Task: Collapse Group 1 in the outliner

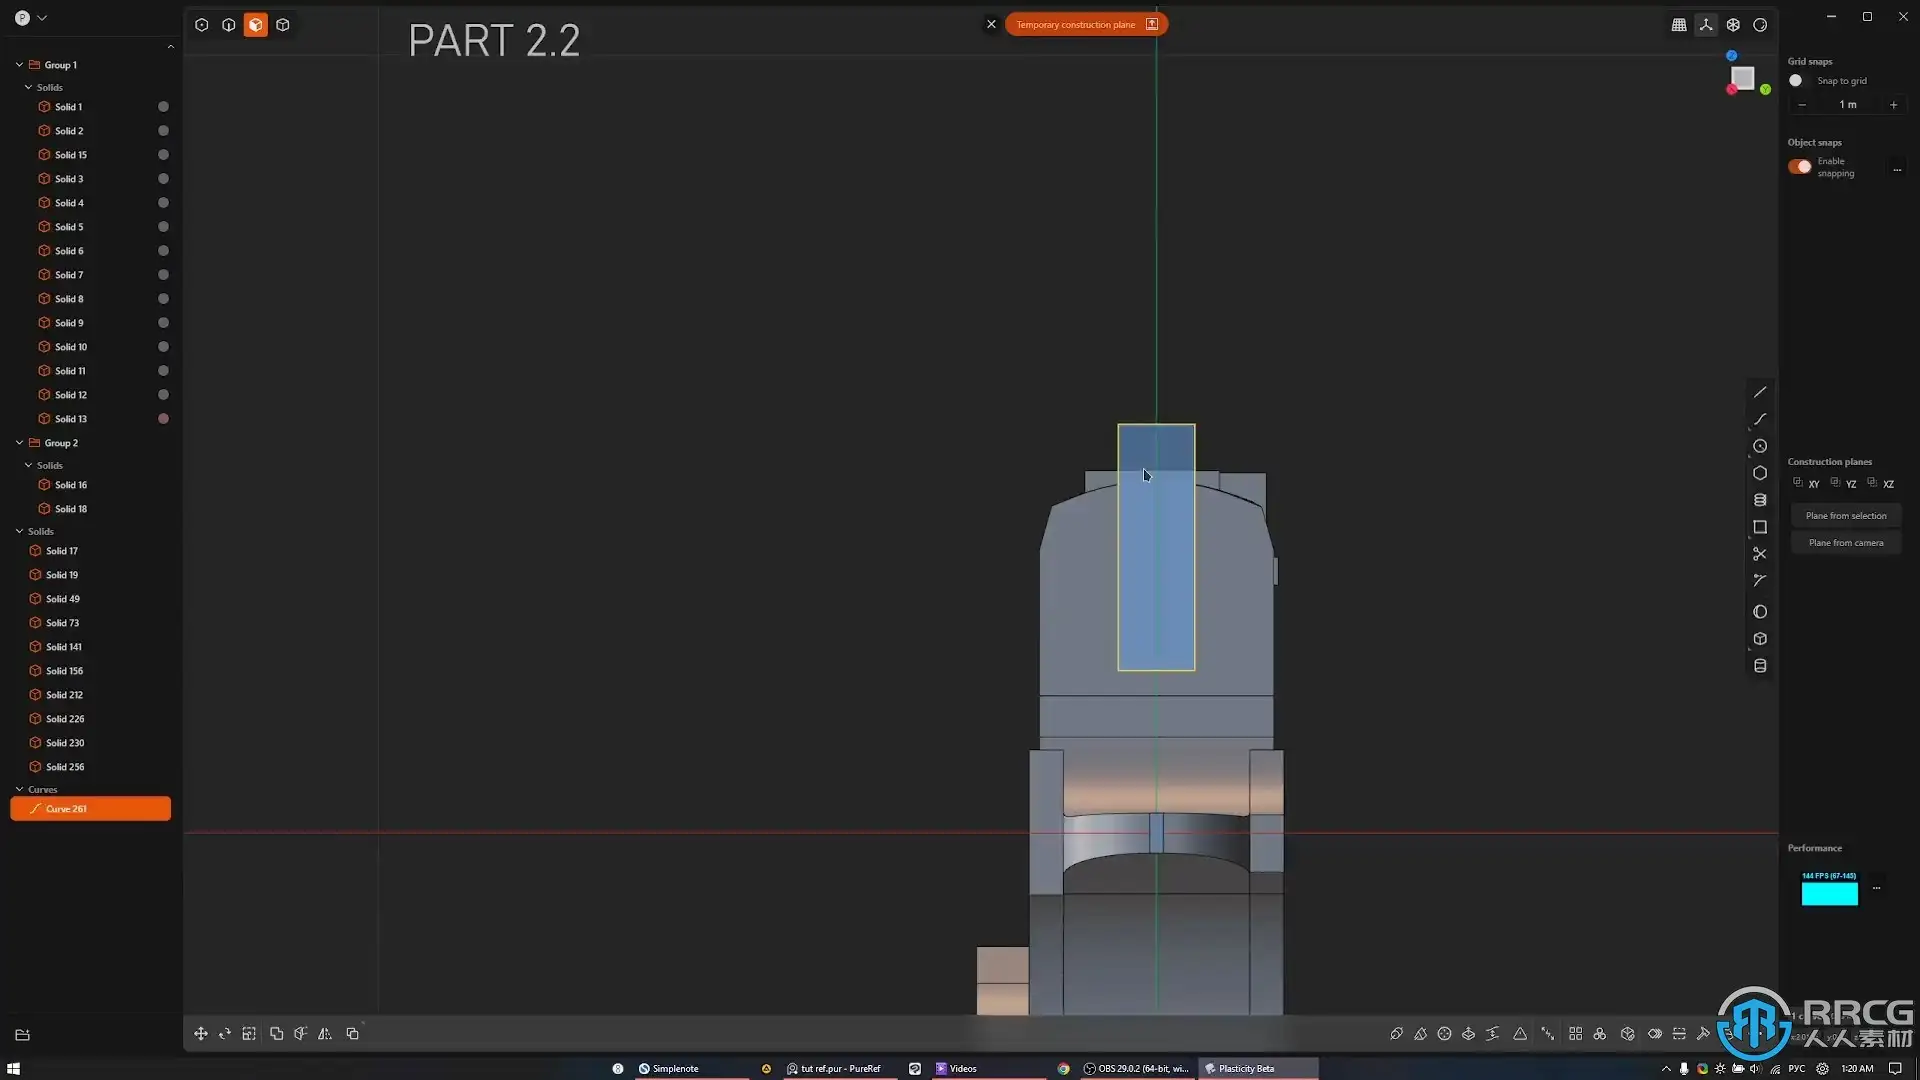Action: (x=19, y=65)
